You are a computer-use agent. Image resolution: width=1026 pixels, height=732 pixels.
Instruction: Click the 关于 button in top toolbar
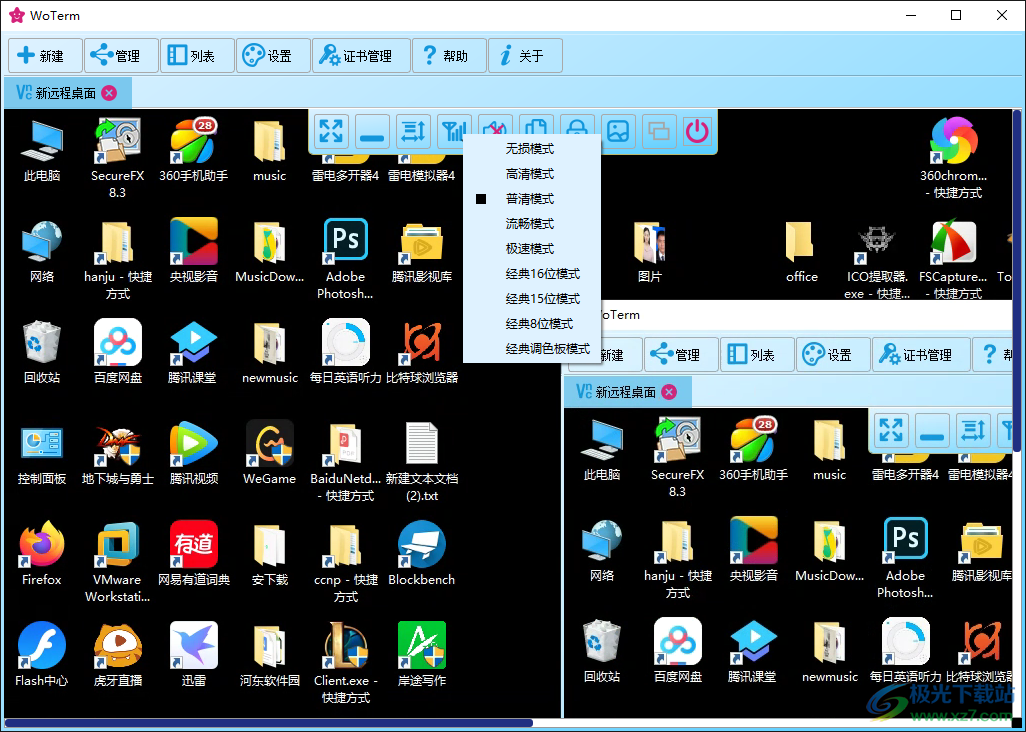525,56
